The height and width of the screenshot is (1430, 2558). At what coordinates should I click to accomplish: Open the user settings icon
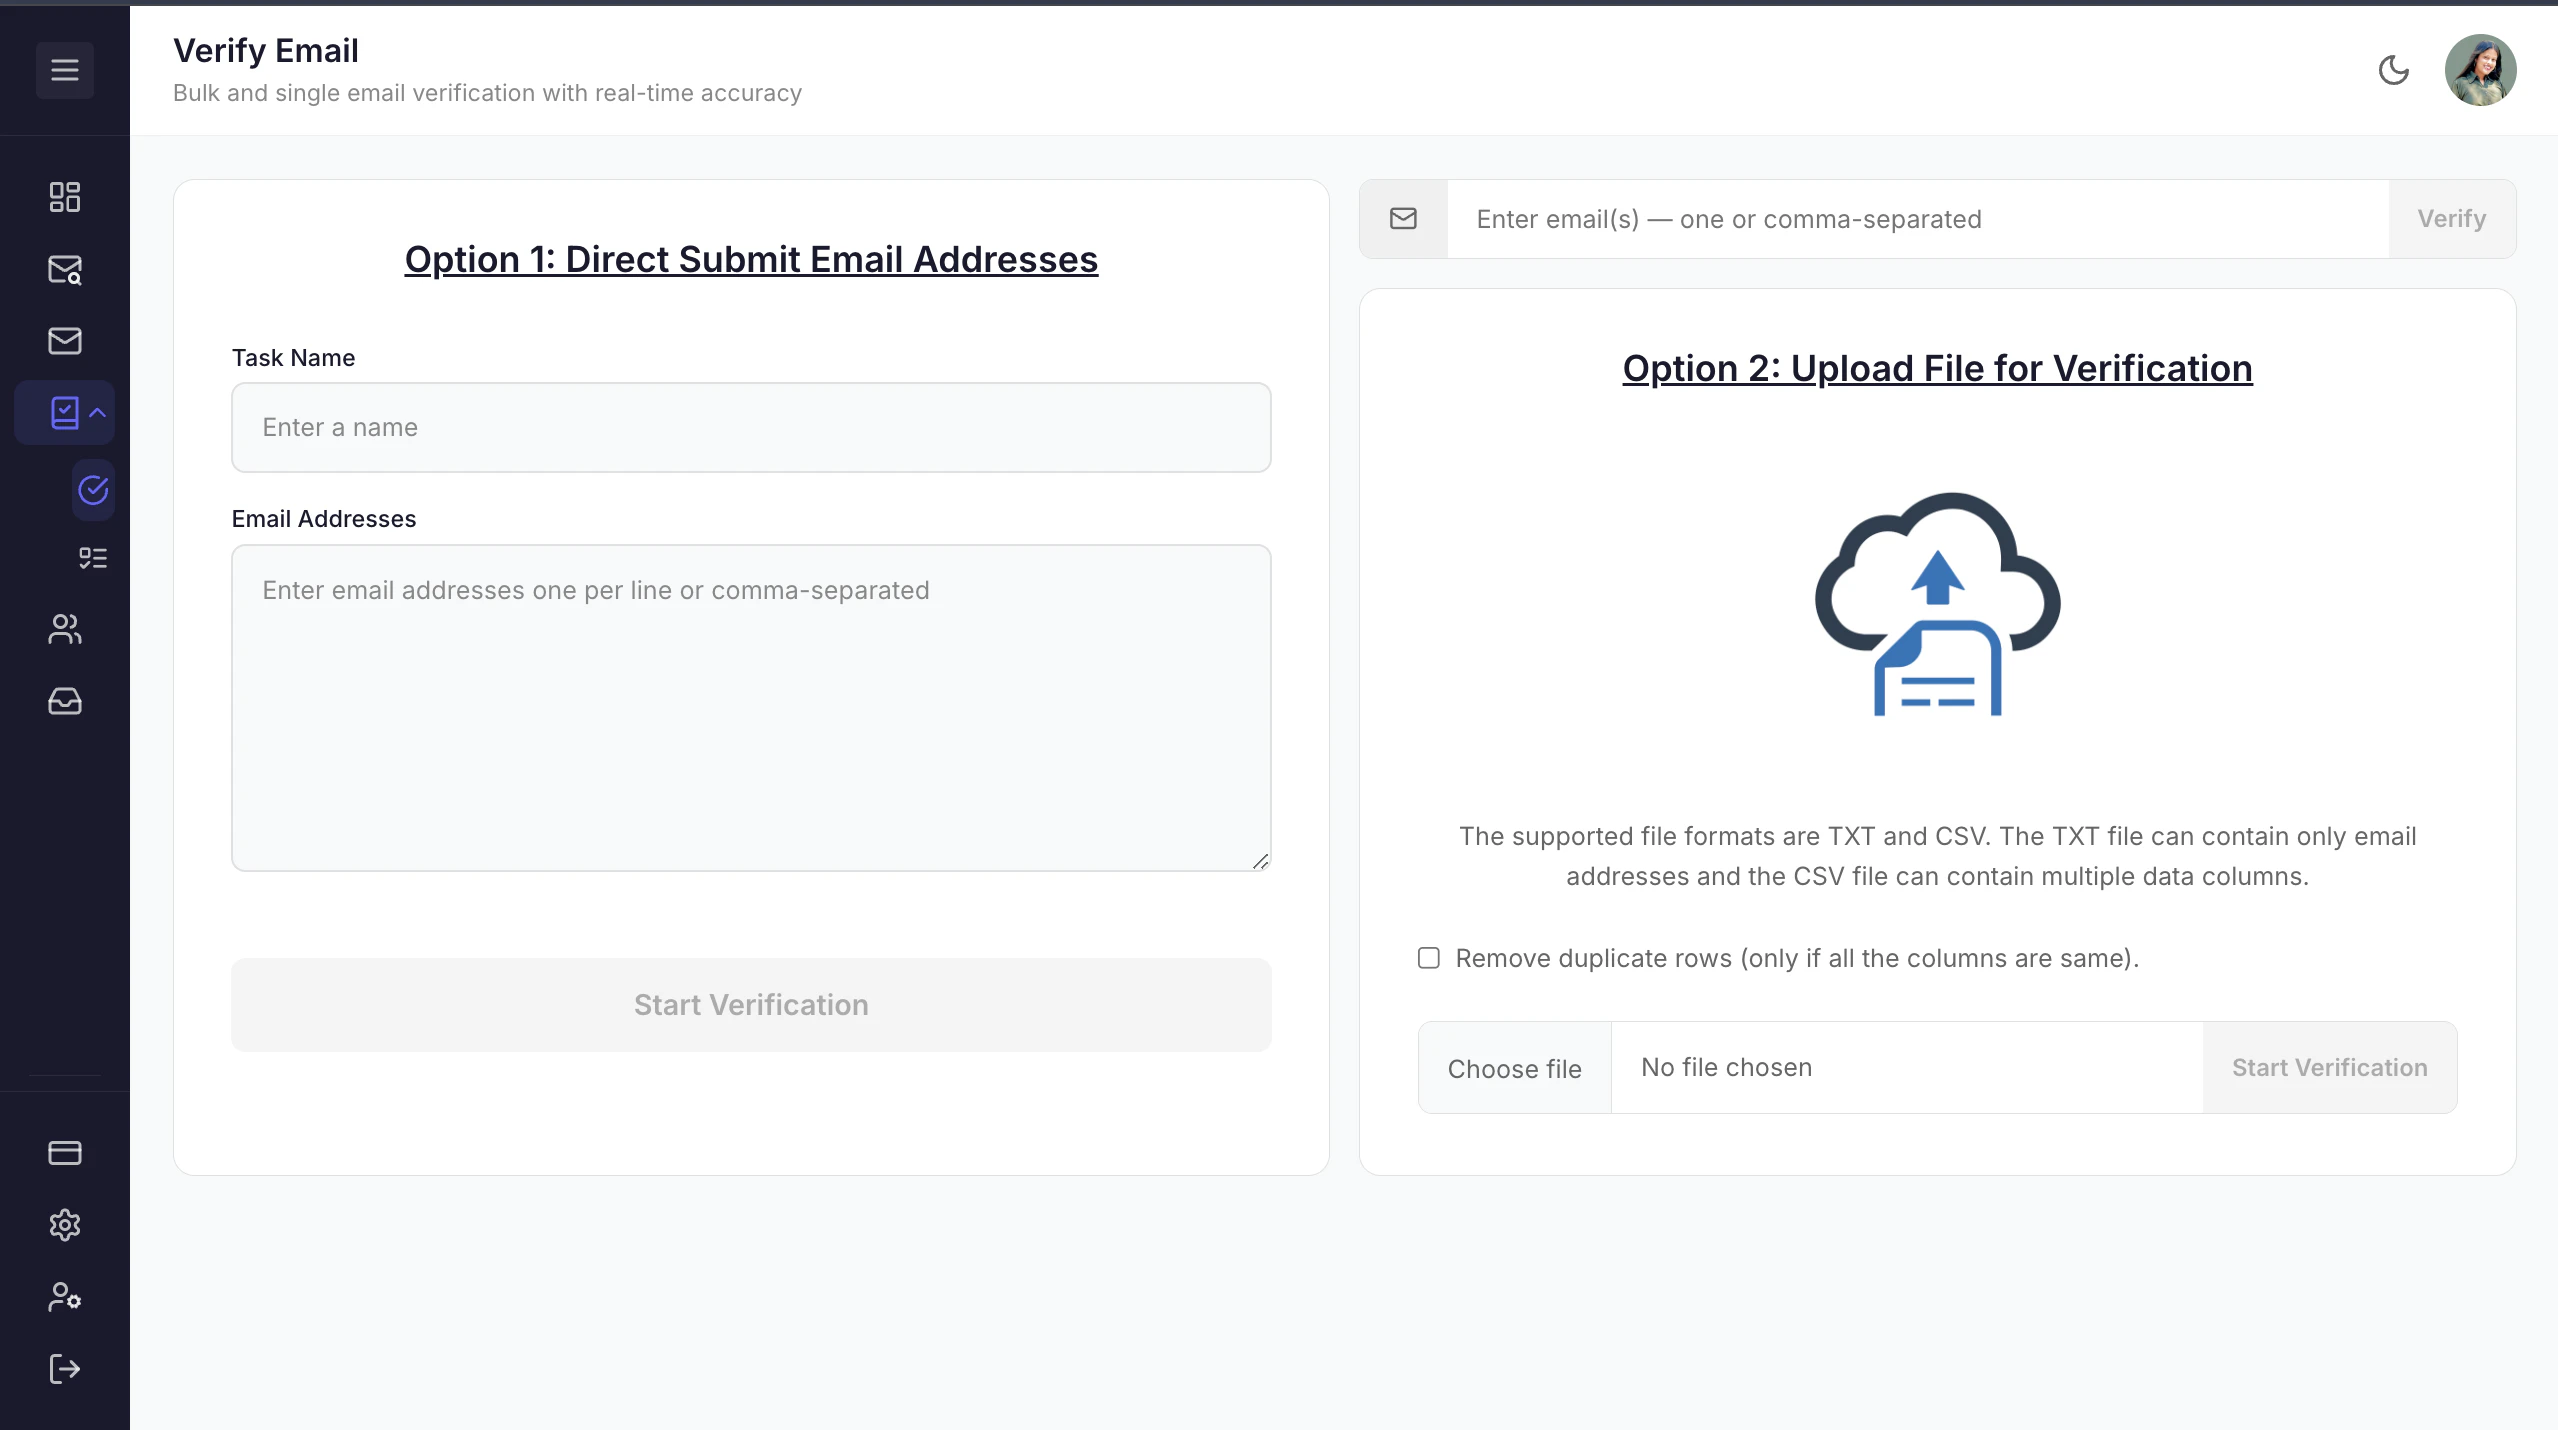(65, 1297)
